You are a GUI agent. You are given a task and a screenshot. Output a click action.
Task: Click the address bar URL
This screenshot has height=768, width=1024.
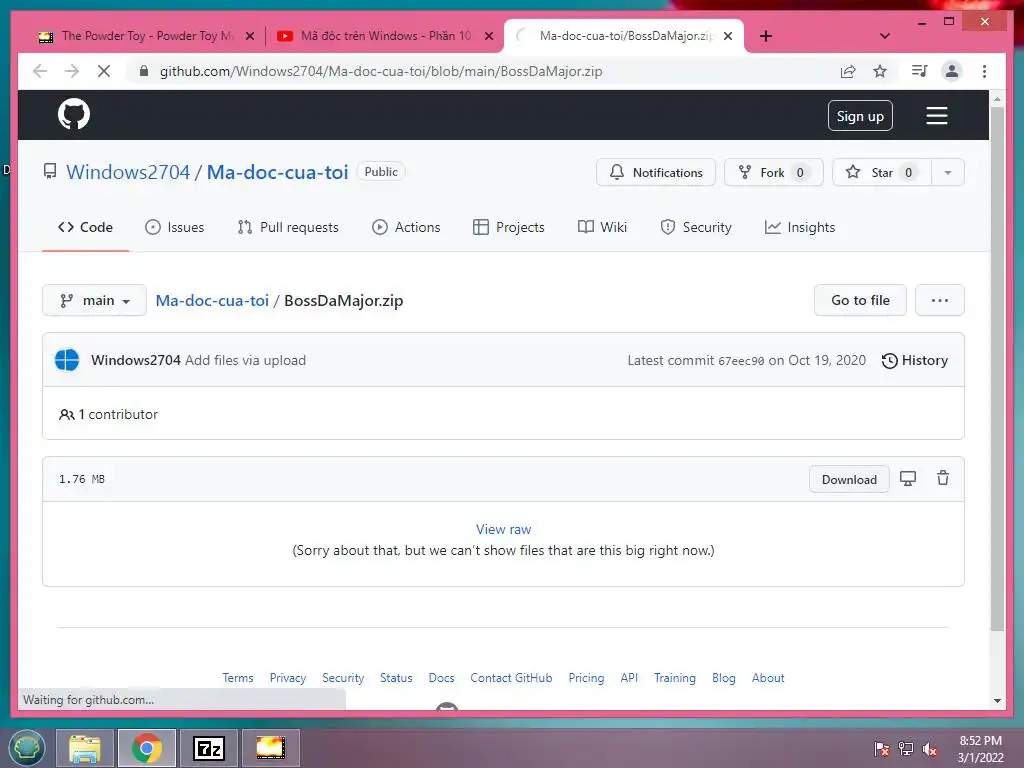coord(381,71)
